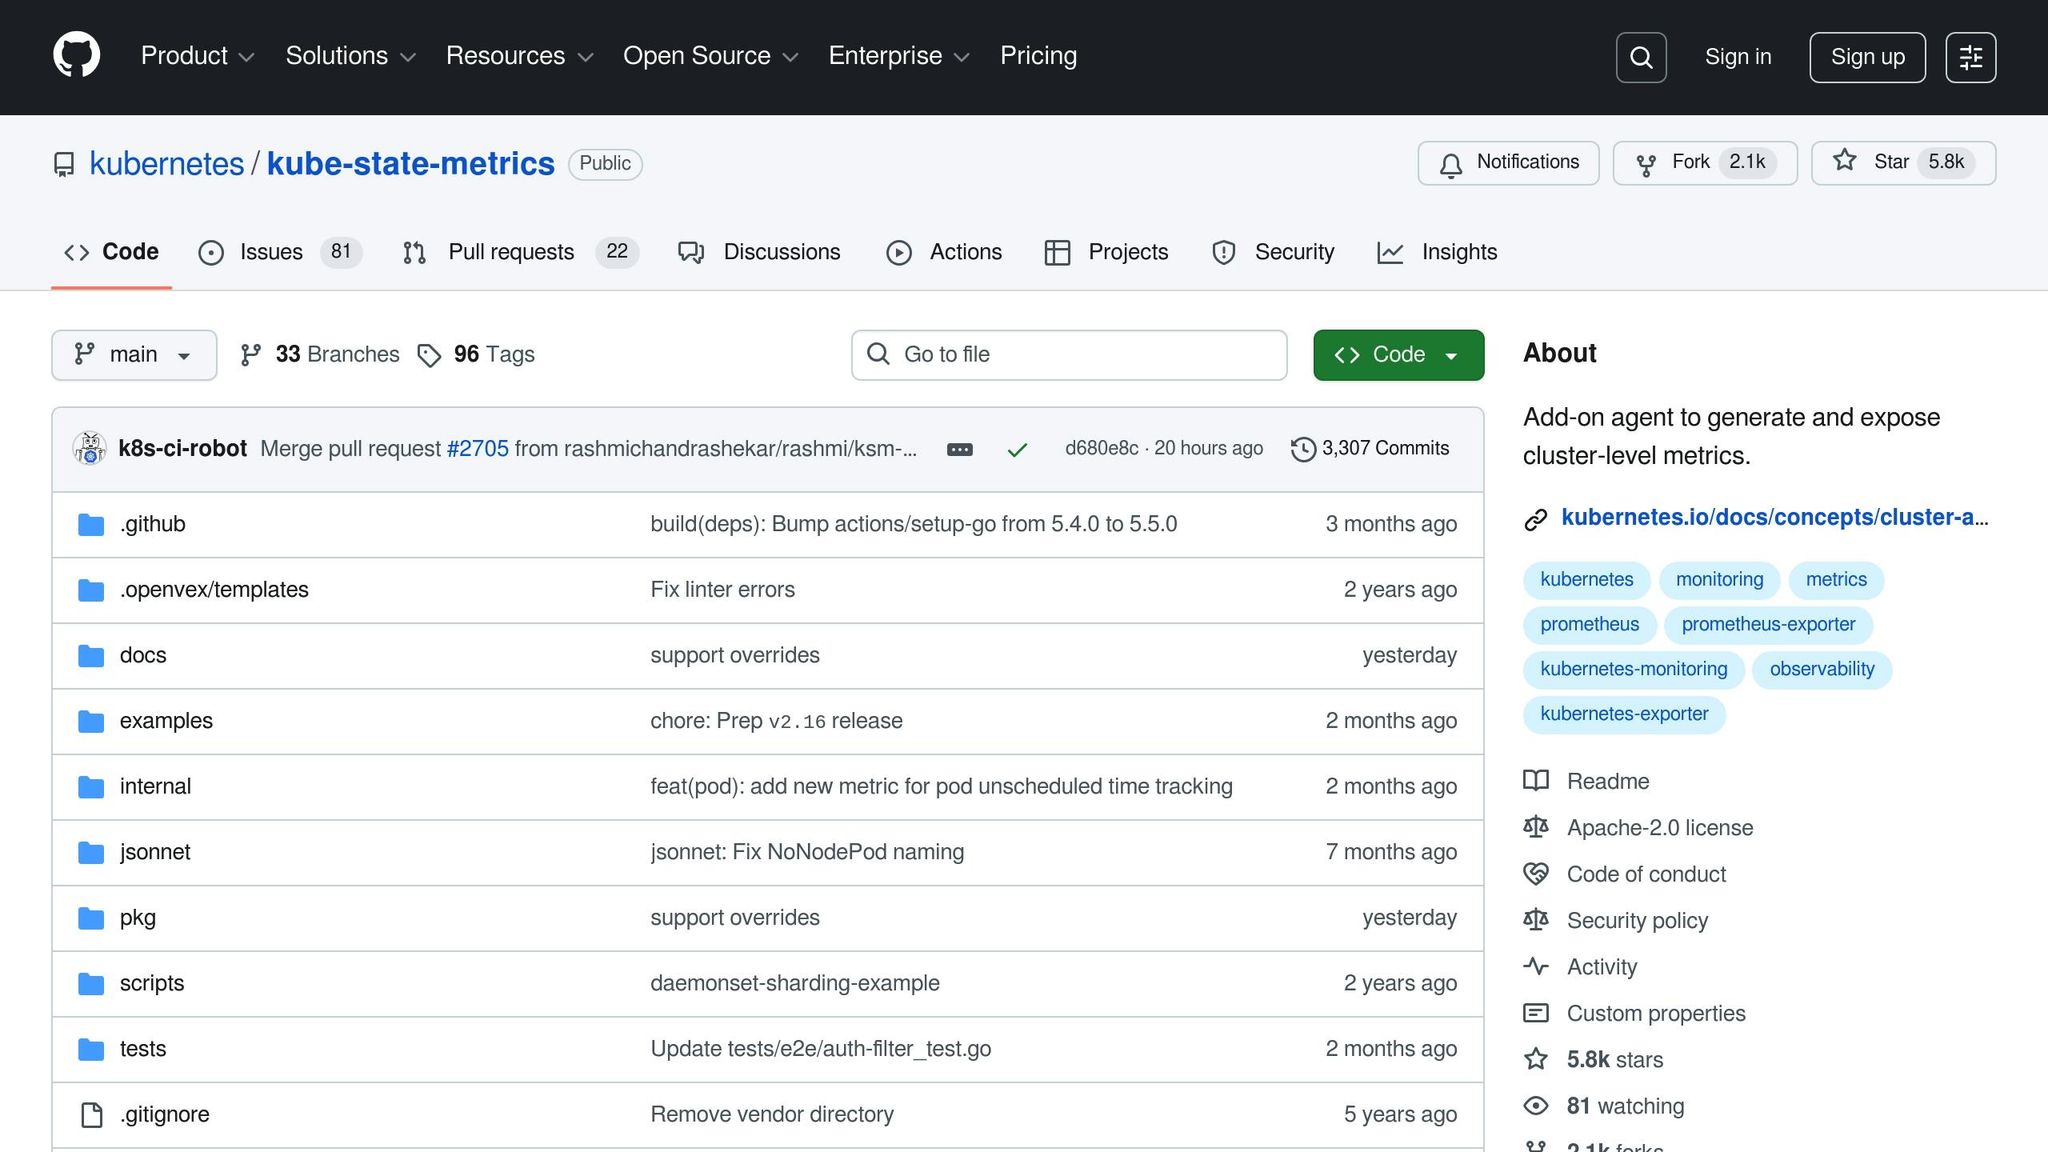Image resolution: width=2048 pixels, height=1152 pixels.
Task: View 81 watching eye icon
Action: 1536,1106
